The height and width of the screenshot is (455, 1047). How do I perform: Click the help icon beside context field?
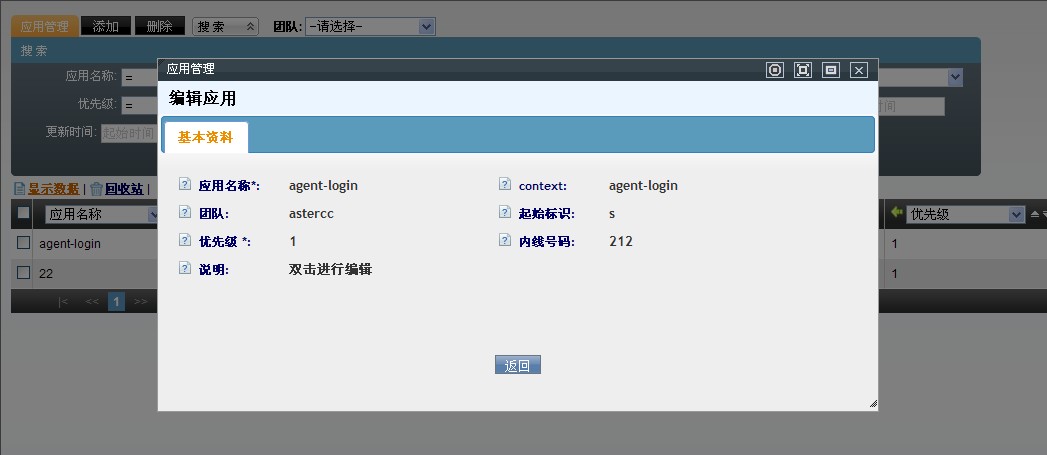coord(504,185)
